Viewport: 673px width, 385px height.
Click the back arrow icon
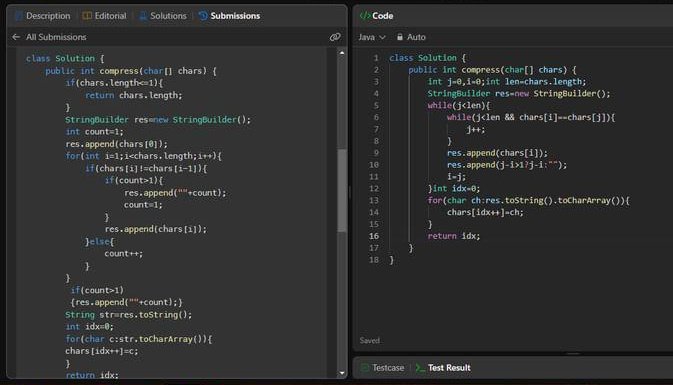click(16, 37)
